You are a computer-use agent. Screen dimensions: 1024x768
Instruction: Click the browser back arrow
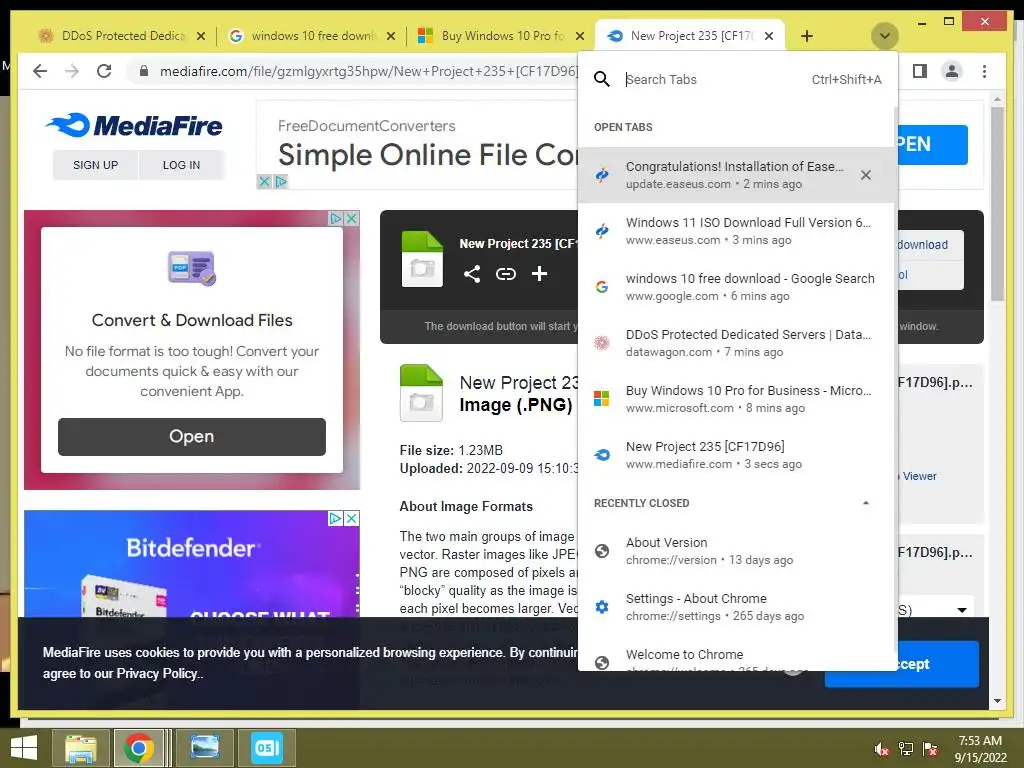[40, 71]
